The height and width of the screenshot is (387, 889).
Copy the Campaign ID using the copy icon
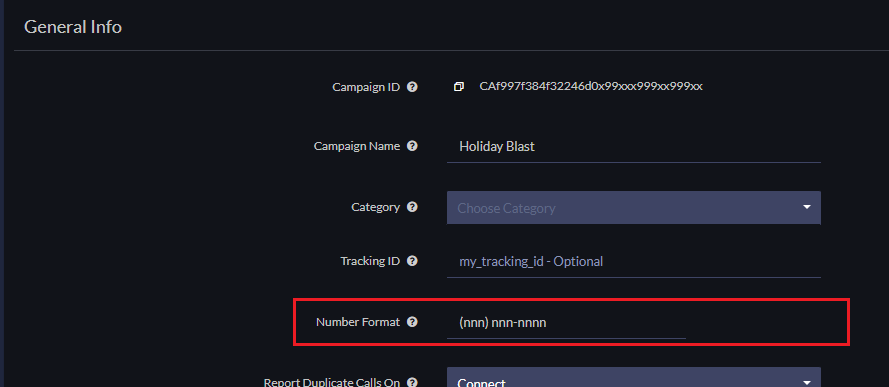click(459, 87)
